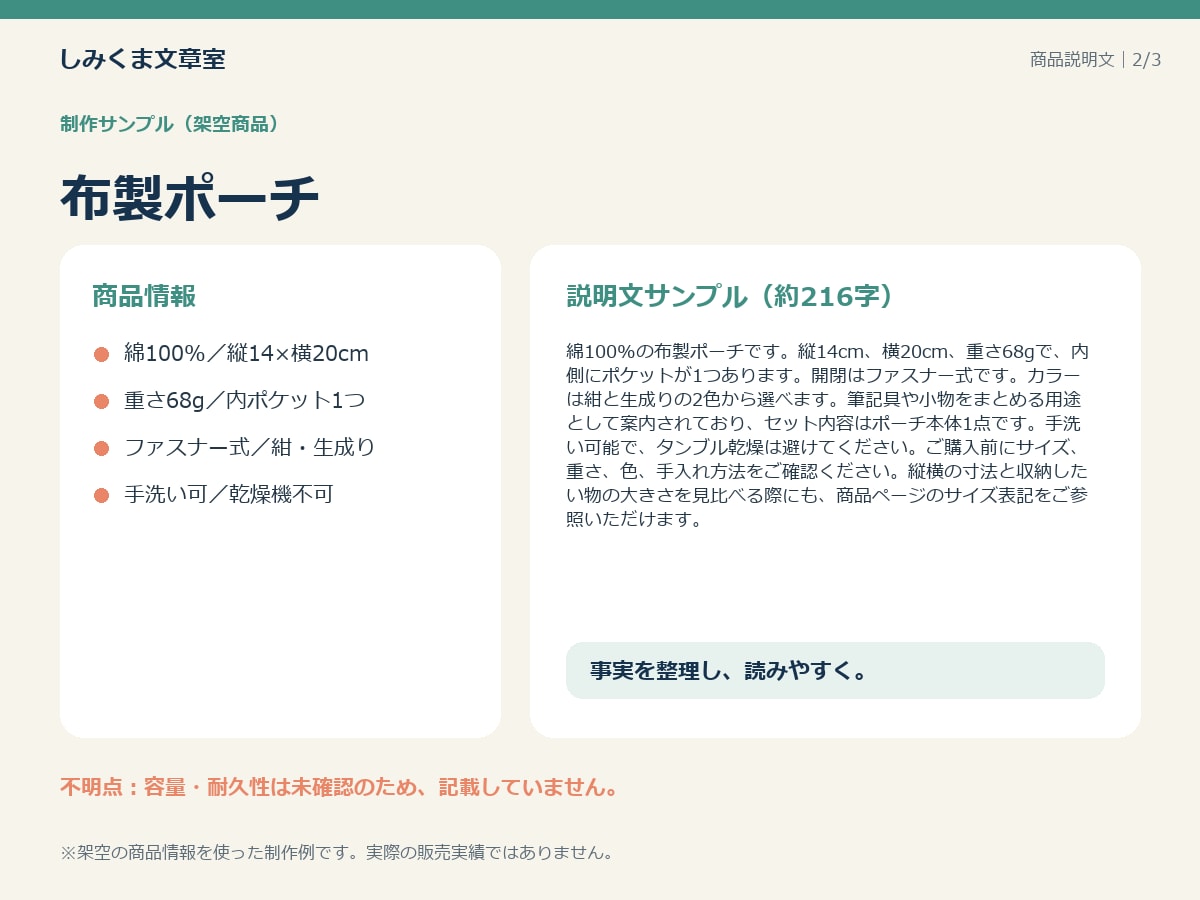Click the ※架空の商品情報 footnote disclaimer
Viewport: 1200px width, 900px height.
[x=336, y=853]
